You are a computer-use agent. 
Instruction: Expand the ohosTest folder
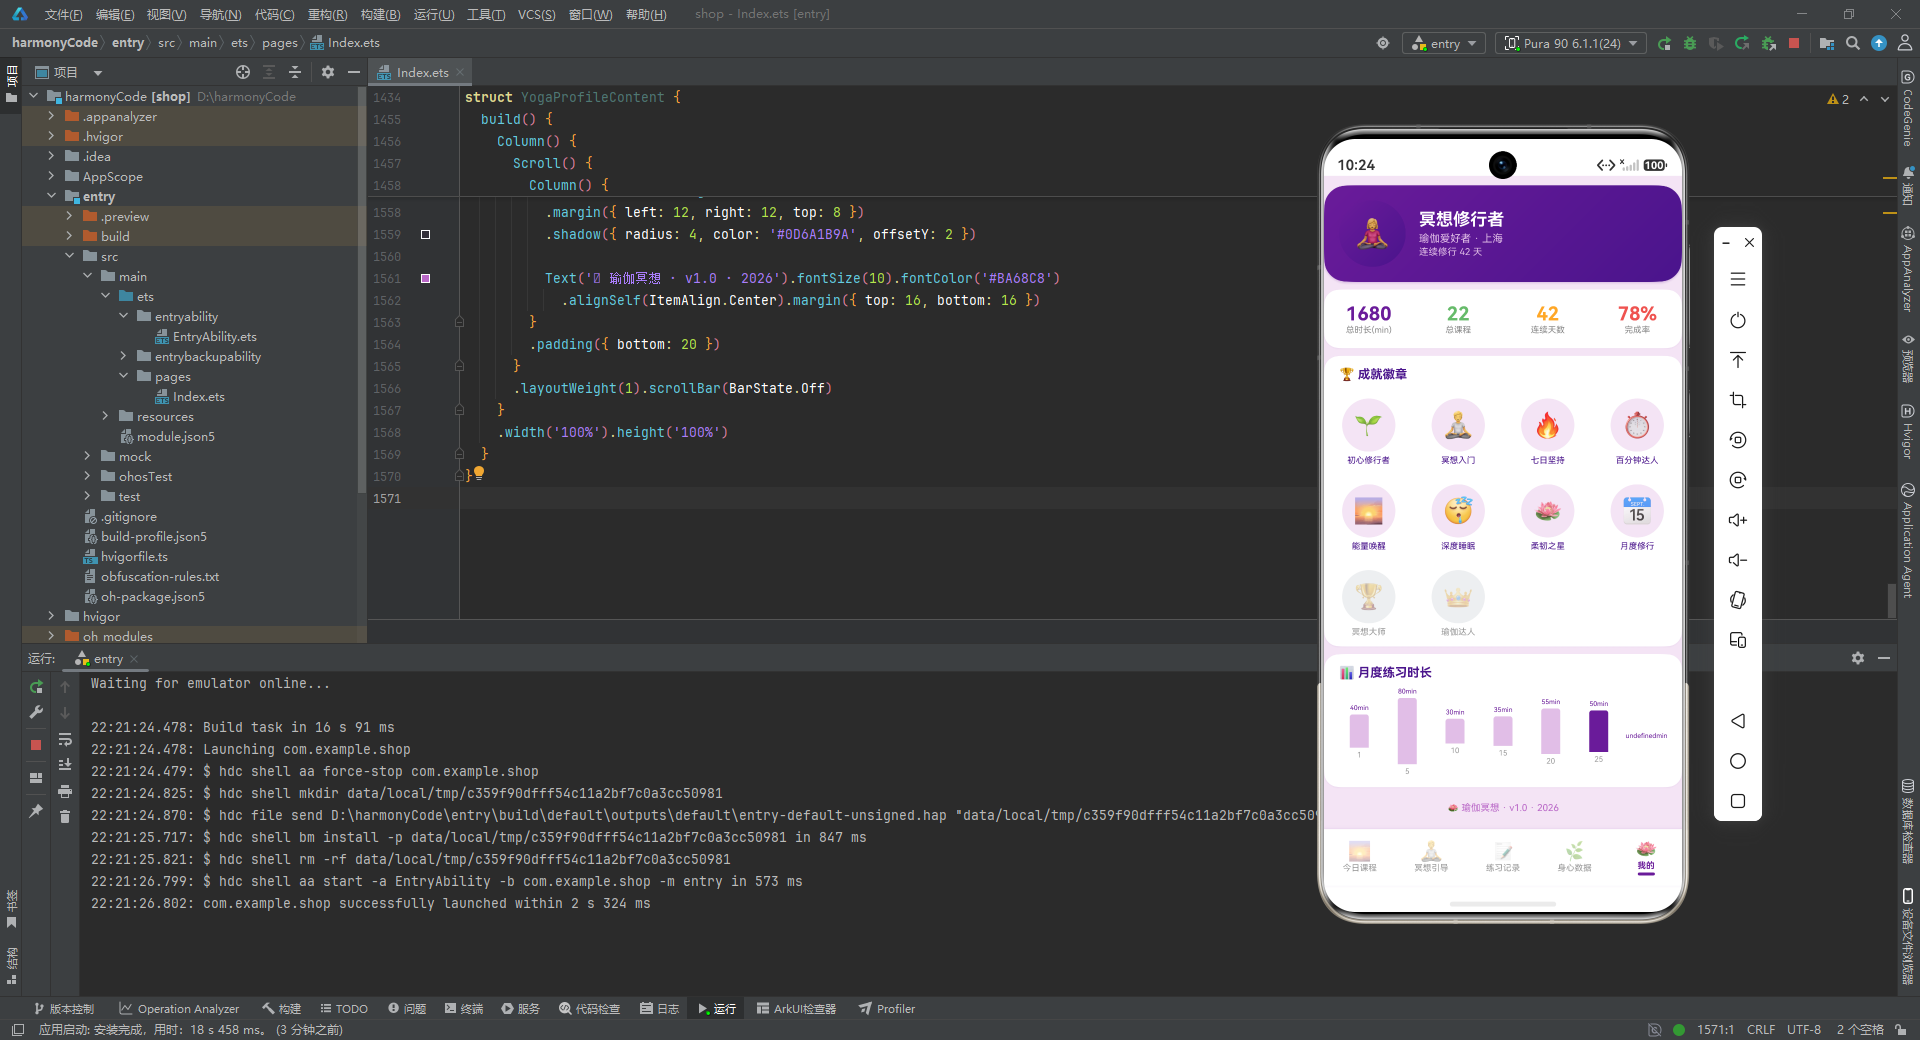[87, 476]
